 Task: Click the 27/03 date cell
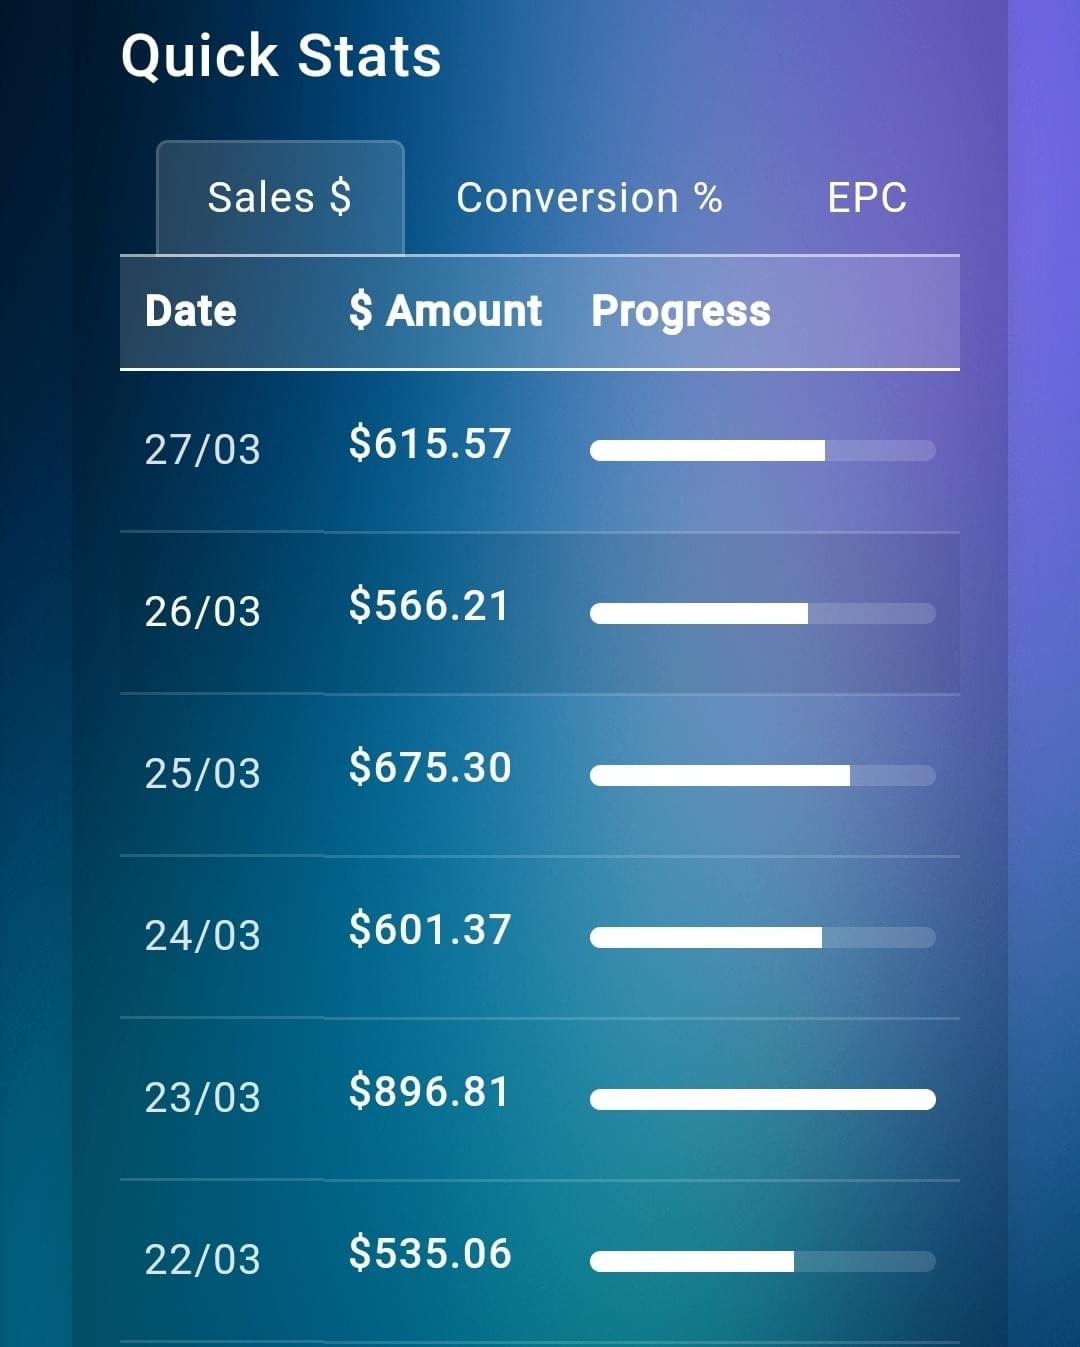pos(202,449)
